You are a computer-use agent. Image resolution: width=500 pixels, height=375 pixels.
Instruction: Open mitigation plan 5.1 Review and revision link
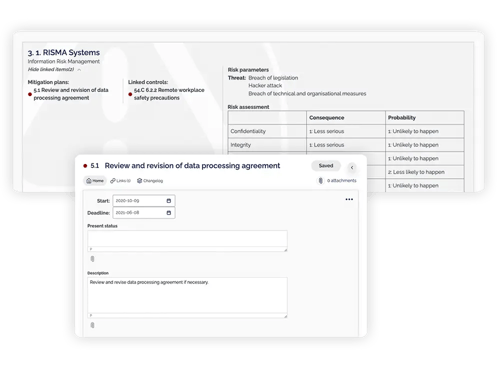click(x=71, y=94)
